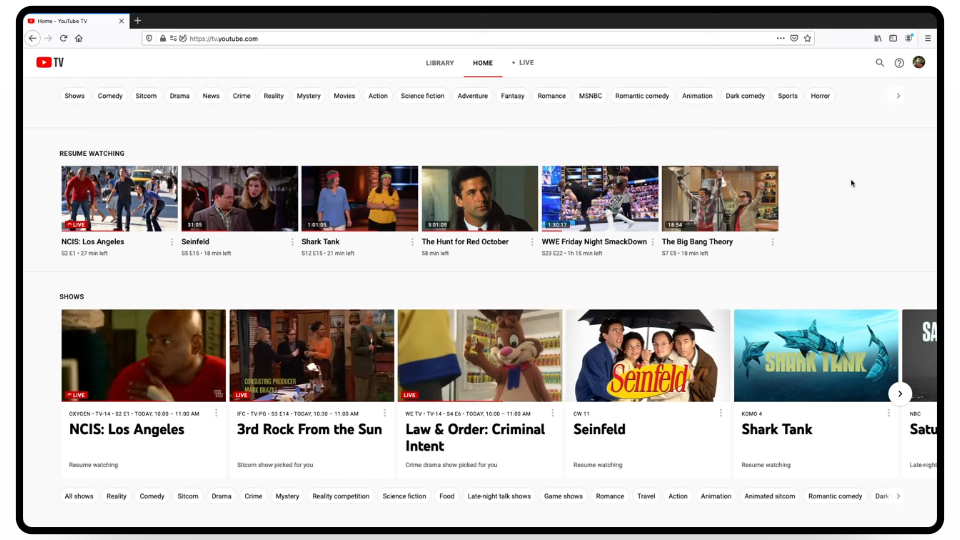This screenshot has height=540, width=960.
Task: Bookmark this page with star icon
Action: [x=808, y=38]
